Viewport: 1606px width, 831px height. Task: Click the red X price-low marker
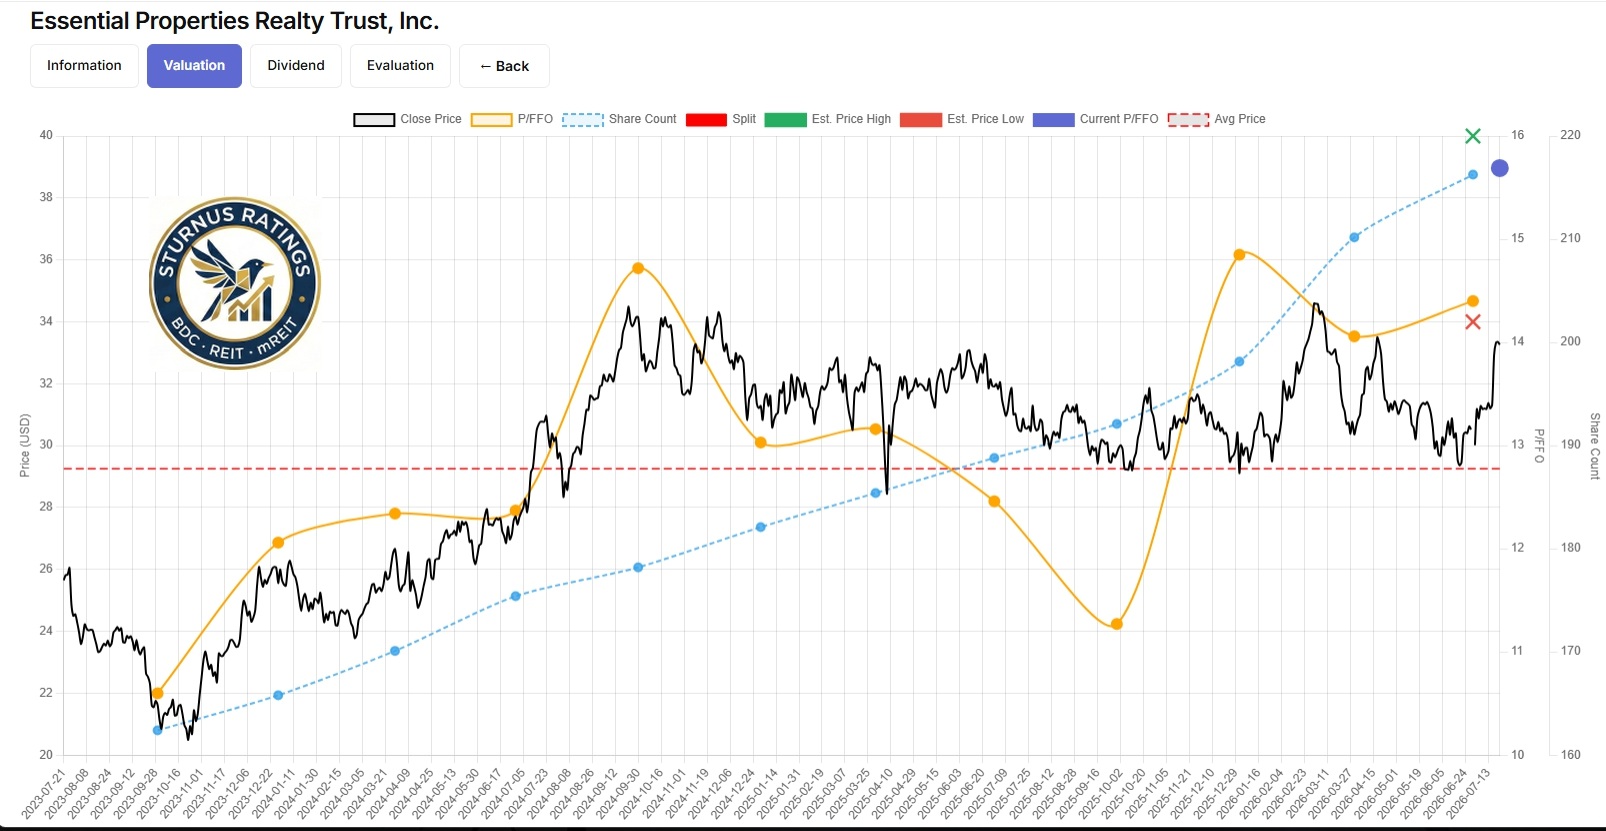click(x=1473, y=322)
